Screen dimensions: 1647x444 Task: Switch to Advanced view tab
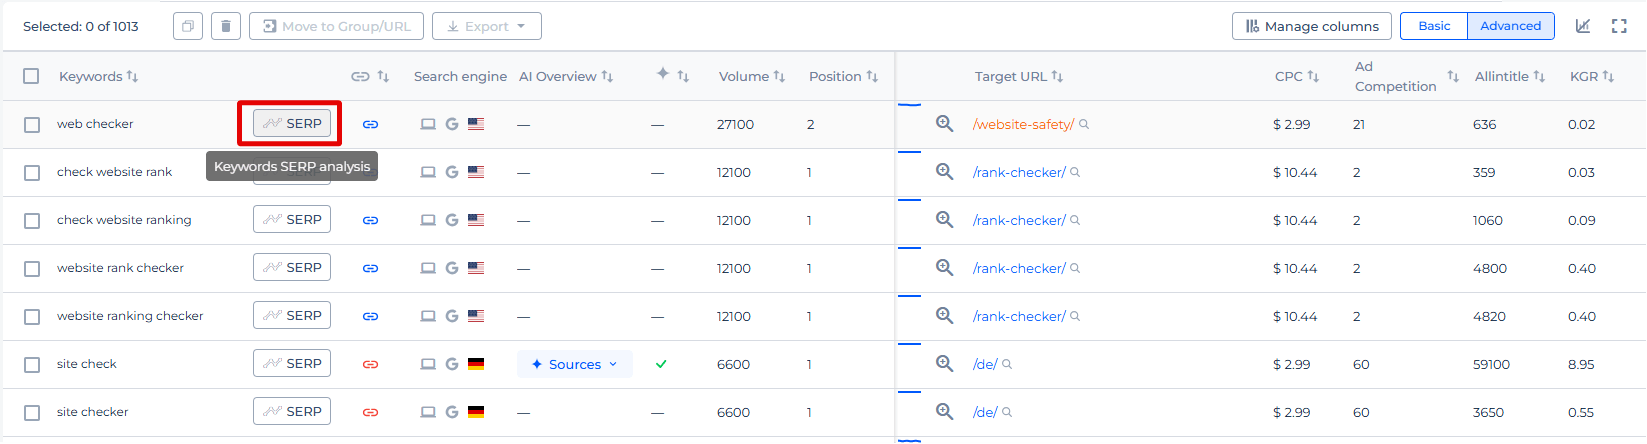(1511, 26)
